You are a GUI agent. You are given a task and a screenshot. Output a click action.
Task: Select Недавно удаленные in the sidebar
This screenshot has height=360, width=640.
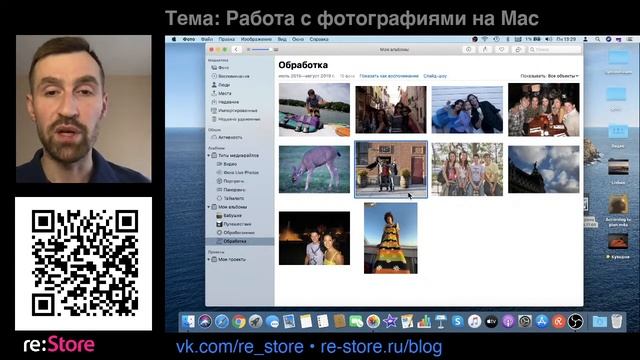[x=239, y=119]
